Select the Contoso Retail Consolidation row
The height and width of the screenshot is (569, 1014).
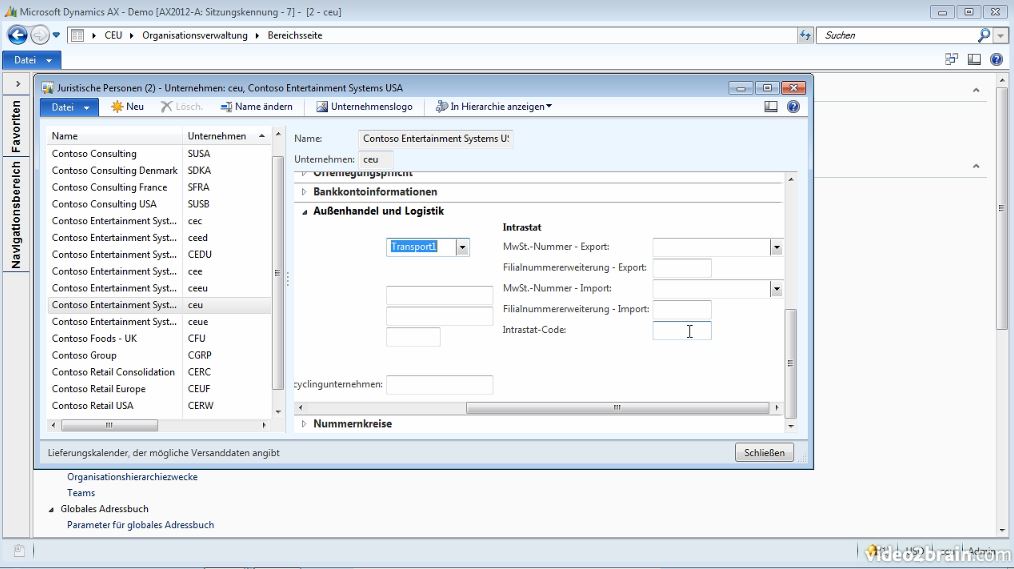click(x=160, y=372)
